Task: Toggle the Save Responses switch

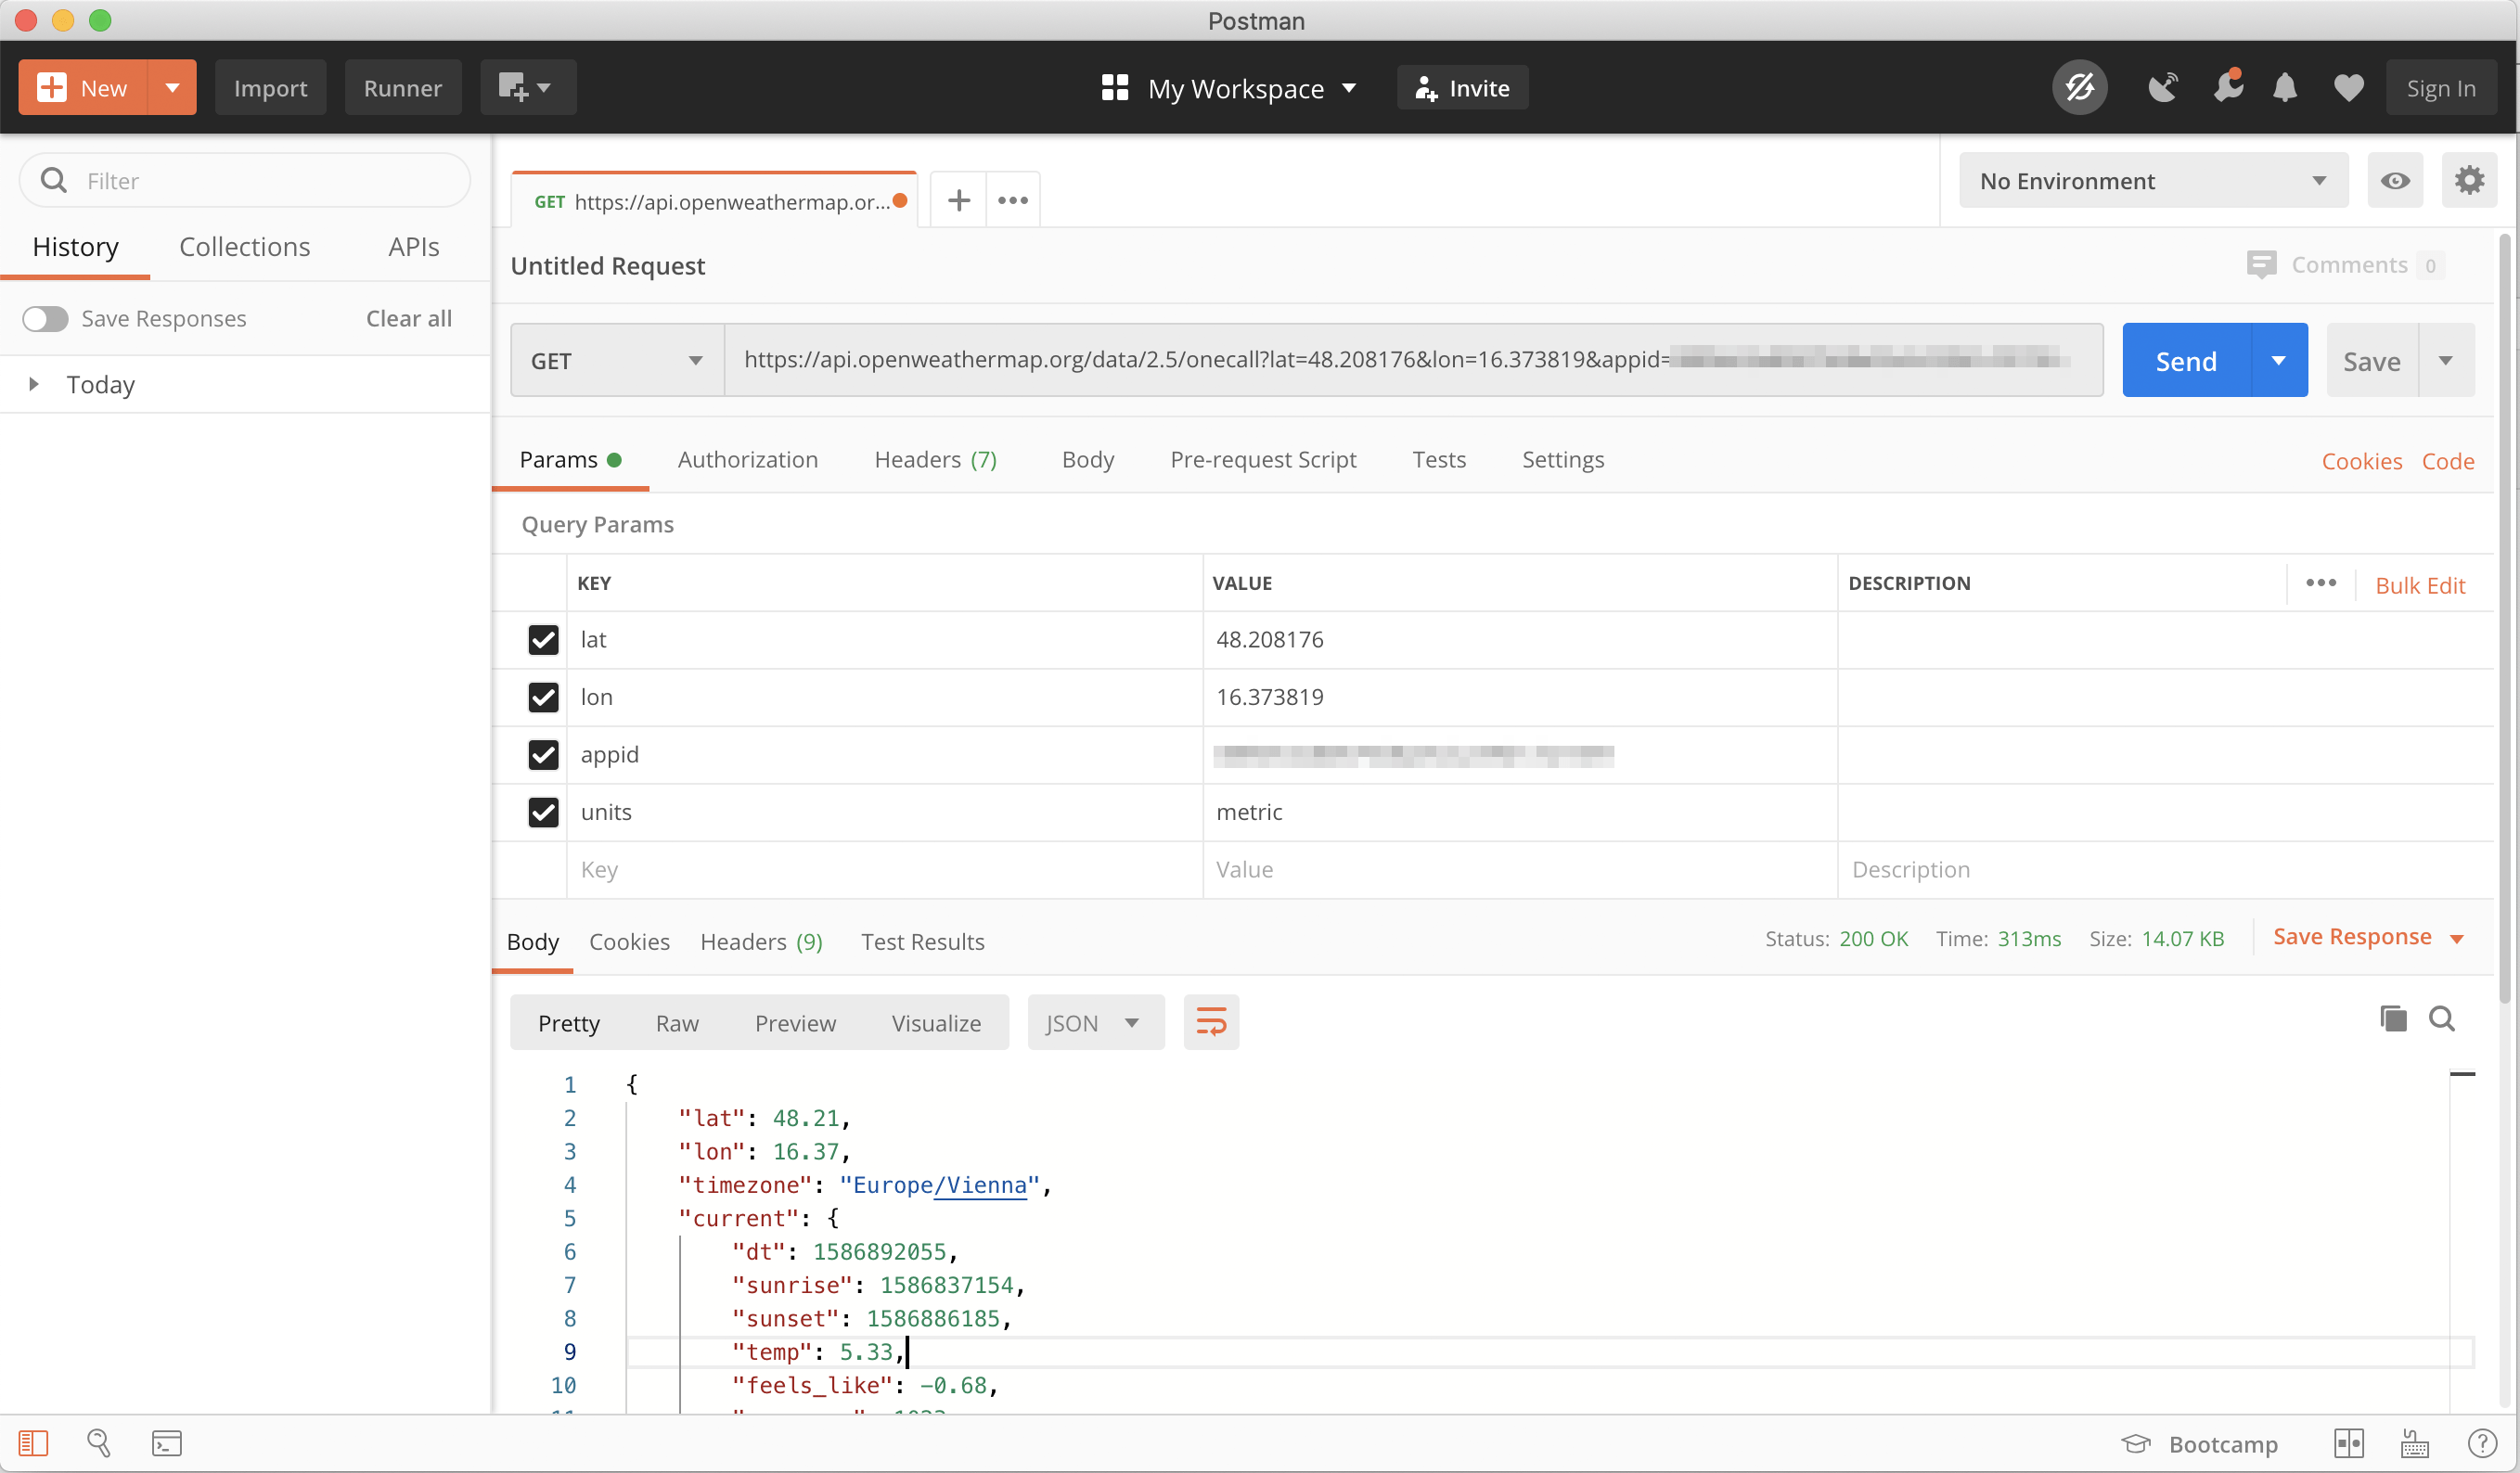Action: (45, 319)
